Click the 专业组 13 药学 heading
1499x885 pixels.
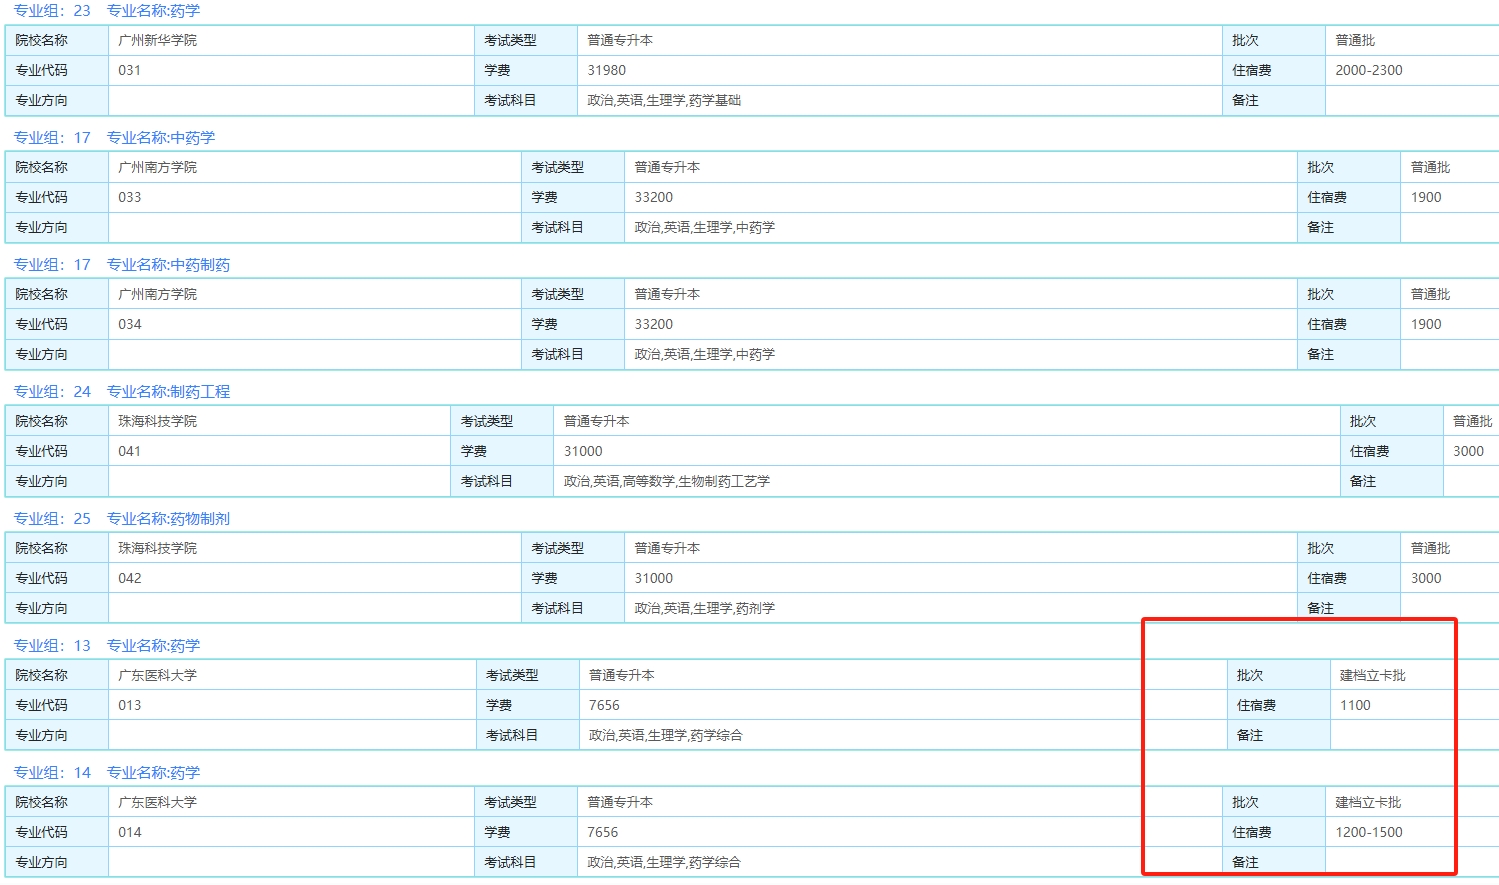(106, 646)
